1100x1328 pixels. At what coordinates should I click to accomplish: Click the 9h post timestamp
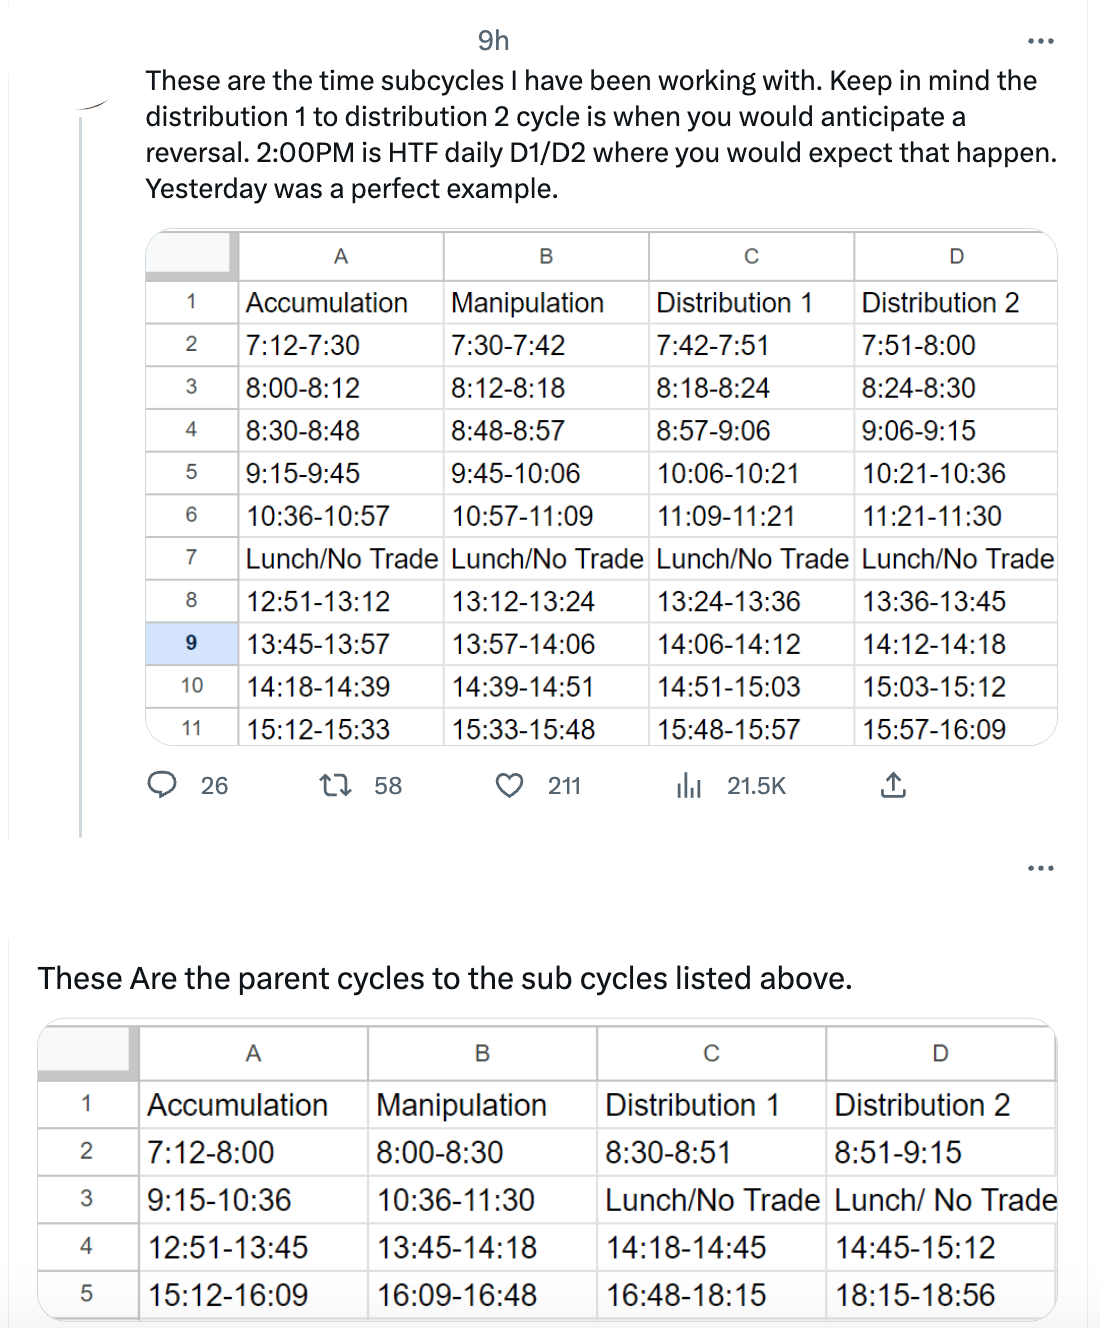pos(493,40)
